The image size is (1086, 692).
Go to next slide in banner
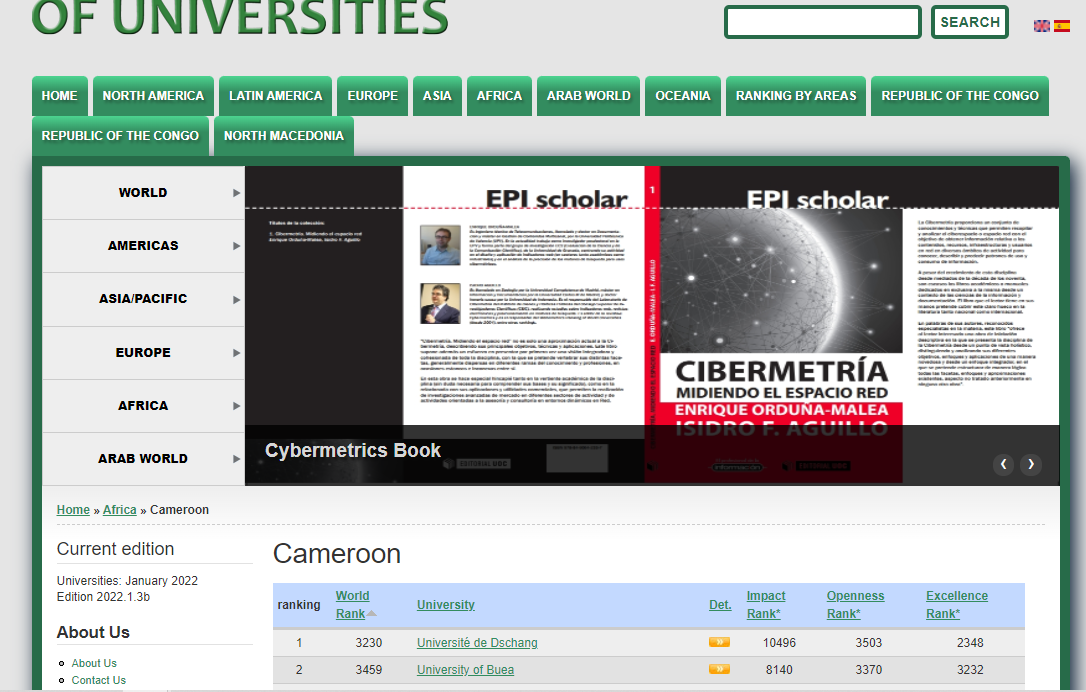[x=1031, y=464]
